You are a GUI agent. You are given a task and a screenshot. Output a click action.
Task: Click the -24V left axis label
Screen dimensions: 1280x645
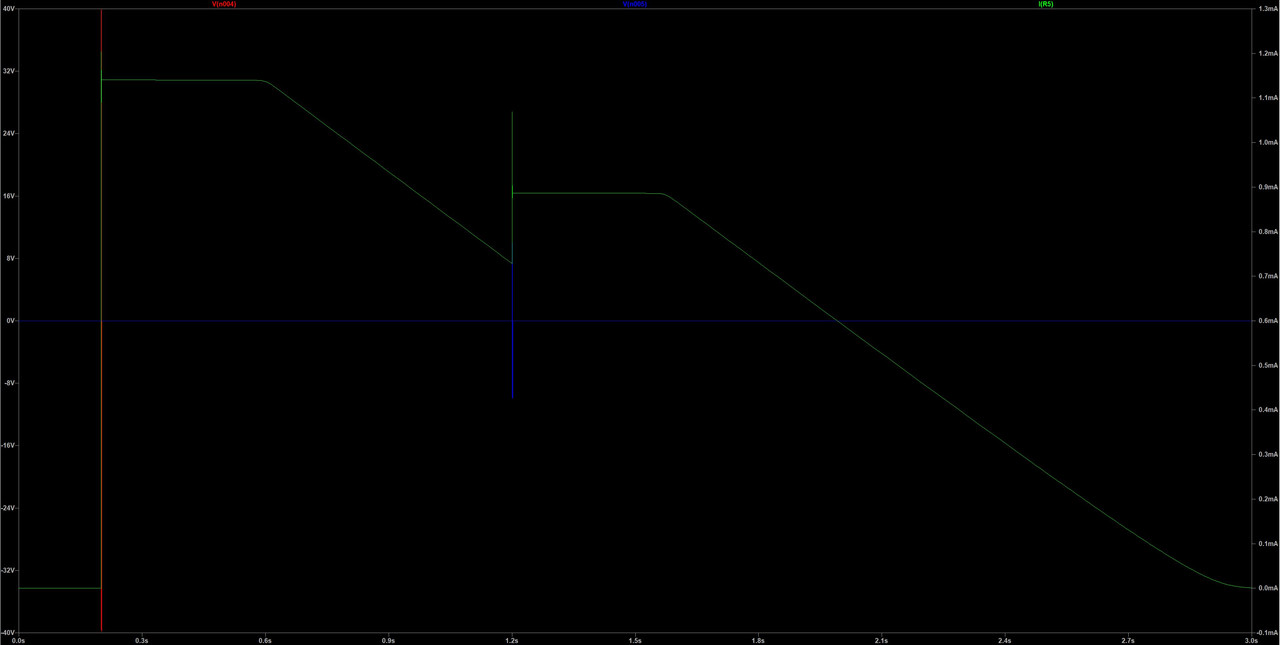point(9,508)
